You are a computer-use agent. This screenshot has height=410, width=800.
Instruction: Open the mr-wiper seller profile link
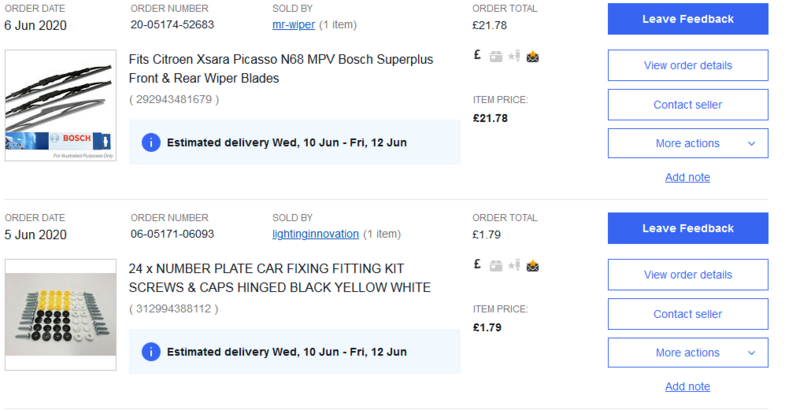[x=293, y=24]
